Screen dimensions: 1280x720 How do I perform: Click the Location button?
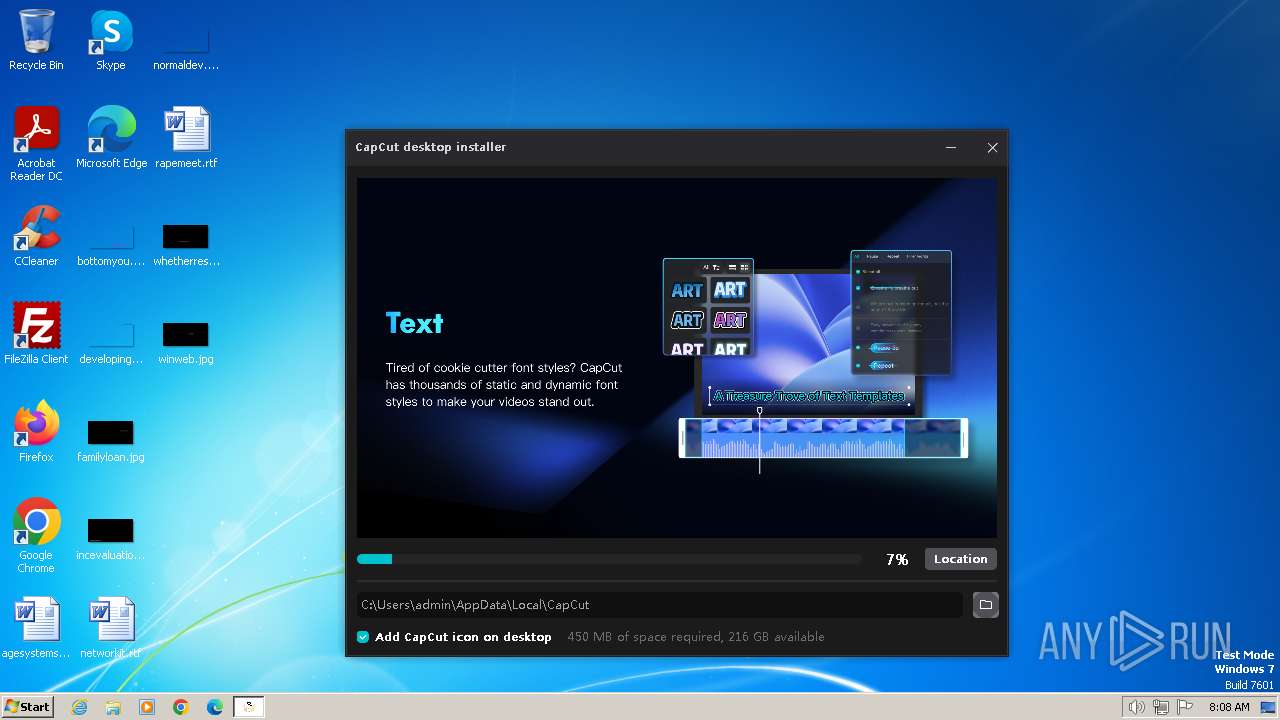pos(960,559)
